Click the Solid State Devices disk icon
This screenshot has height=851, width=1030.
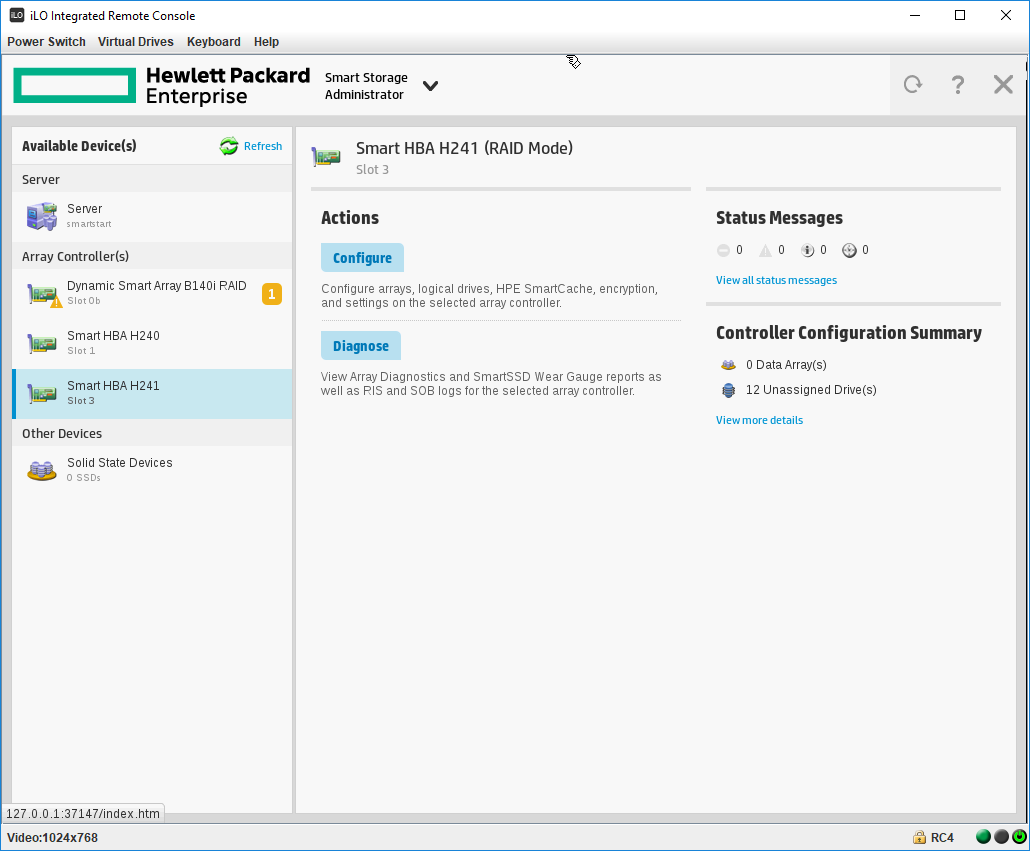[41, 470]
